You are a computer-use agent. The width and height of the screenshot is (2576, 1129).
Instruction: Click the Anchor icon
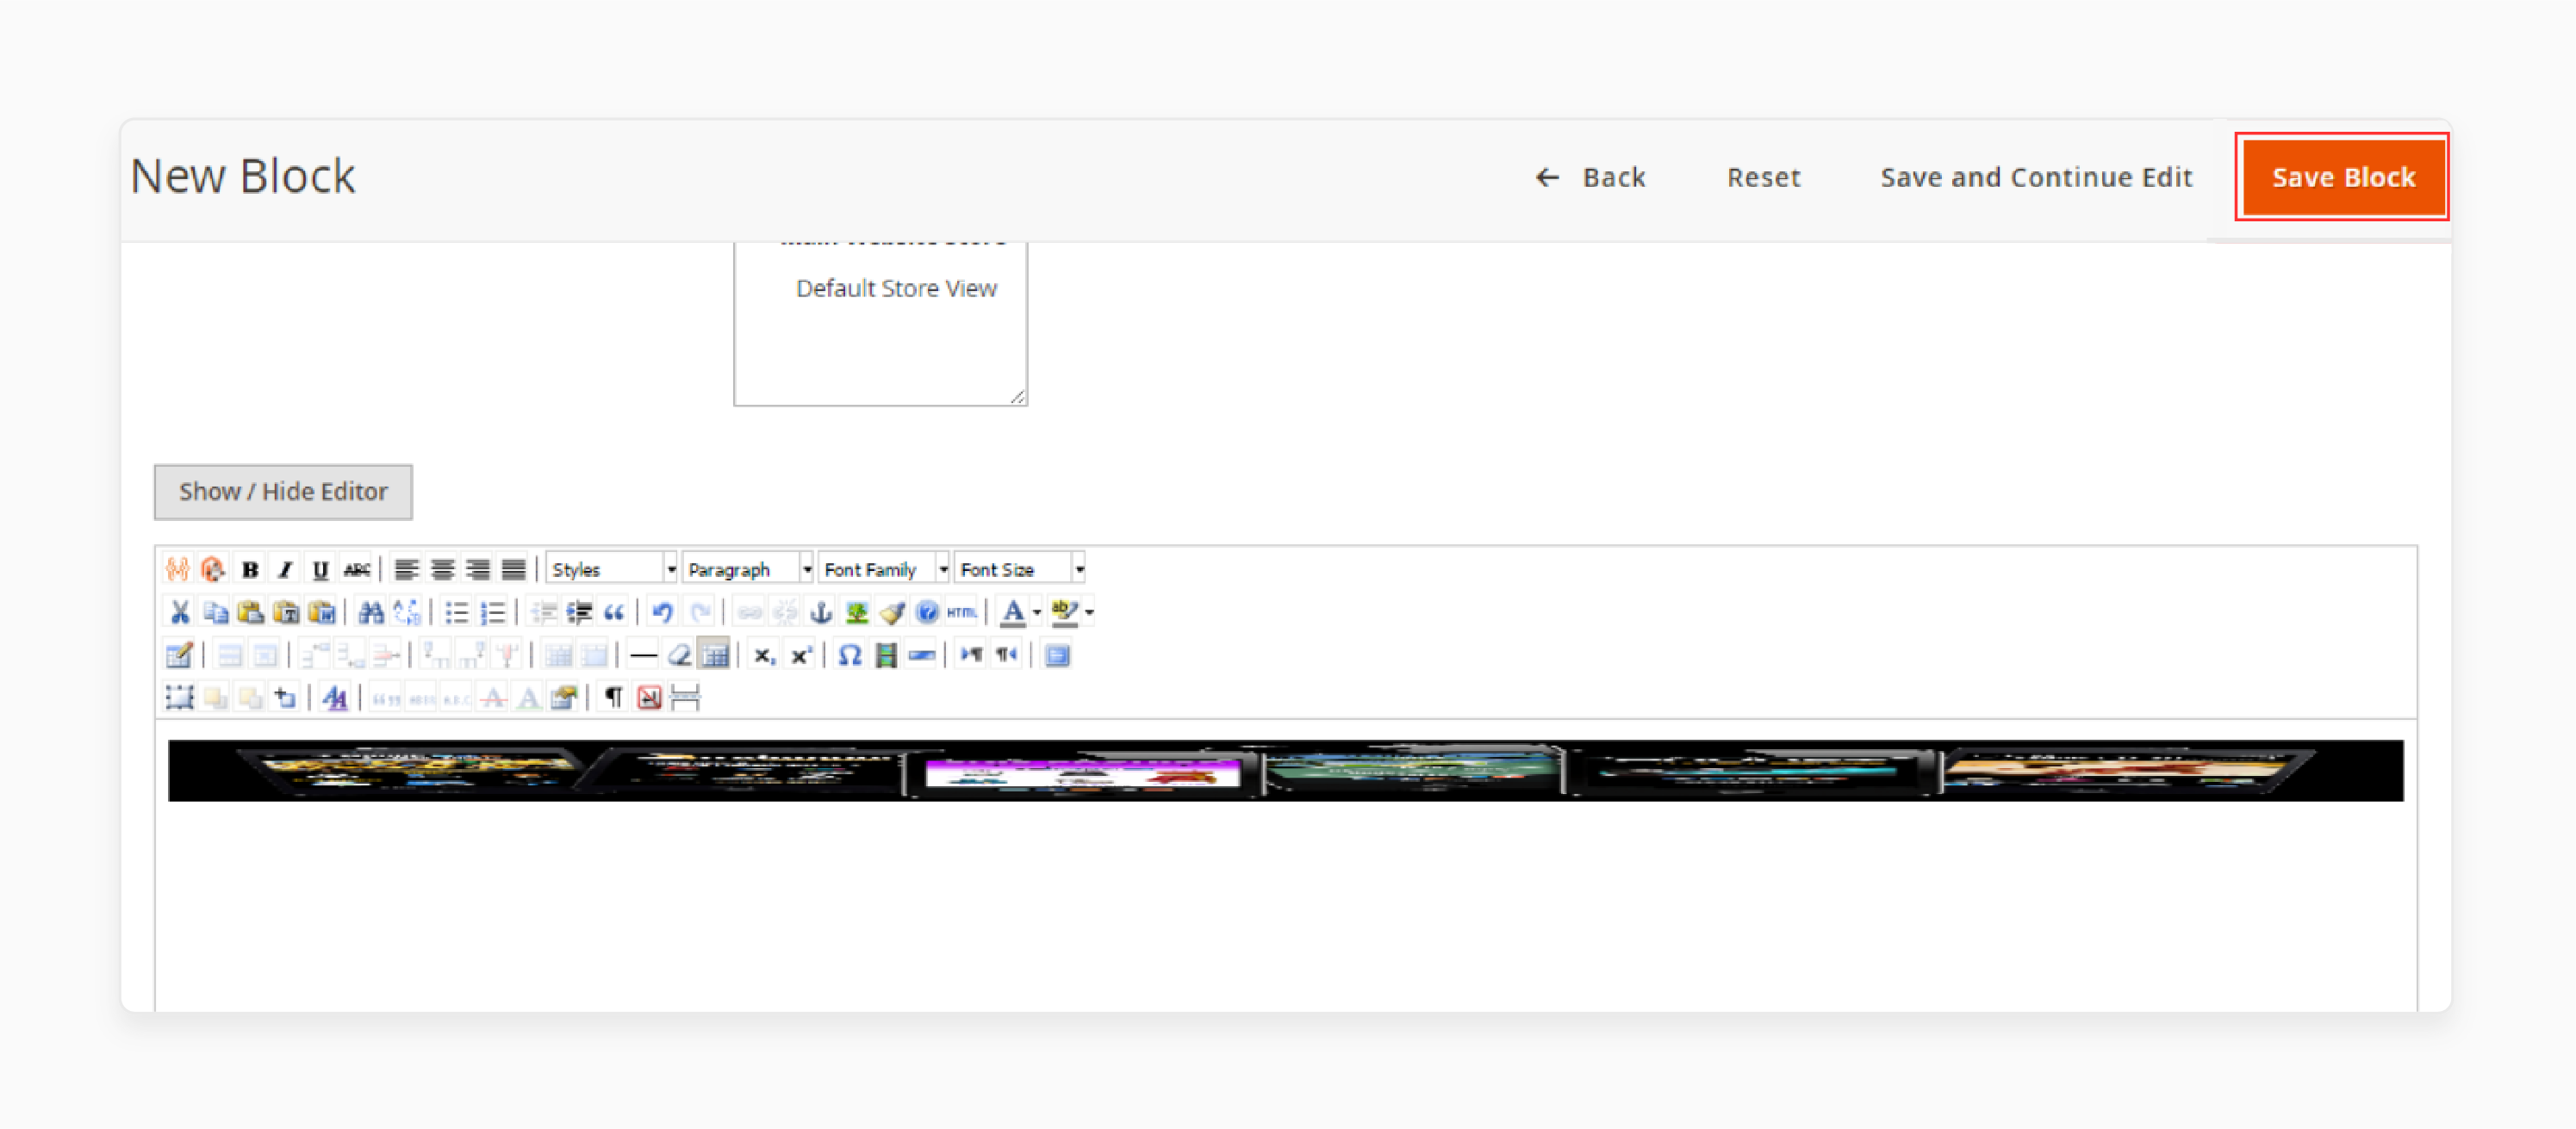click(x=821, y=611)
